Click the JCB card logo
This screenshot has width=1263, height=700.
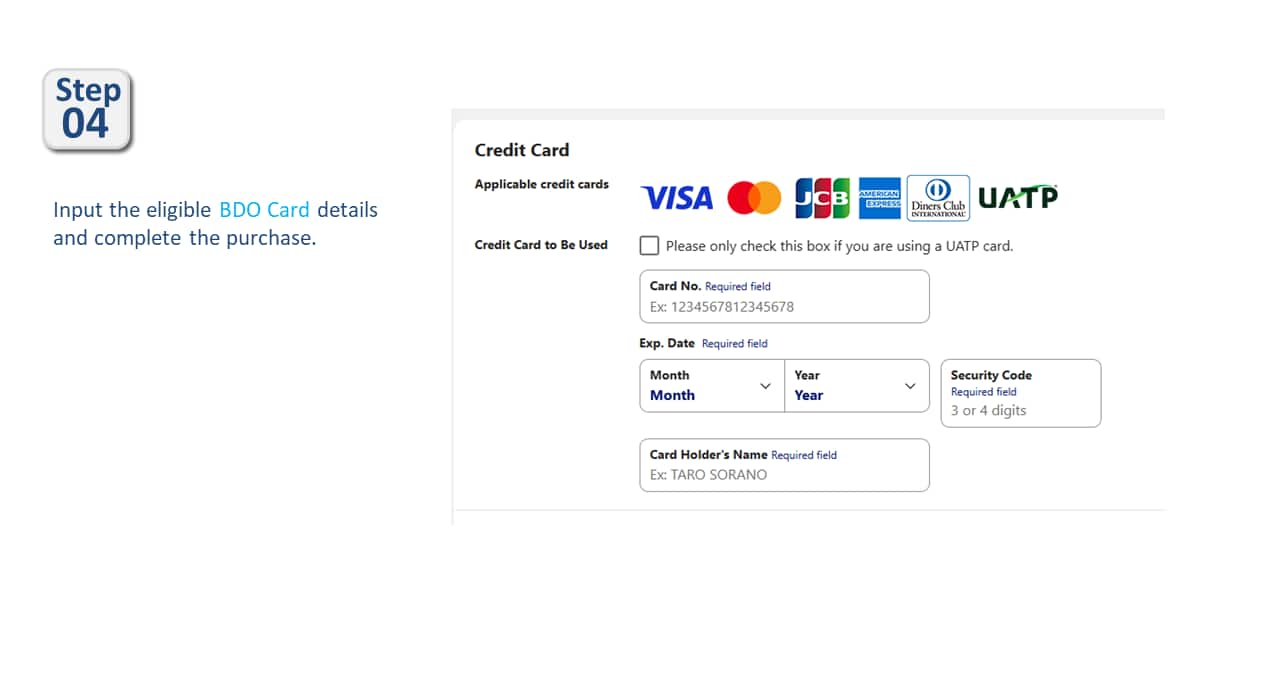[x=822, y=198]
